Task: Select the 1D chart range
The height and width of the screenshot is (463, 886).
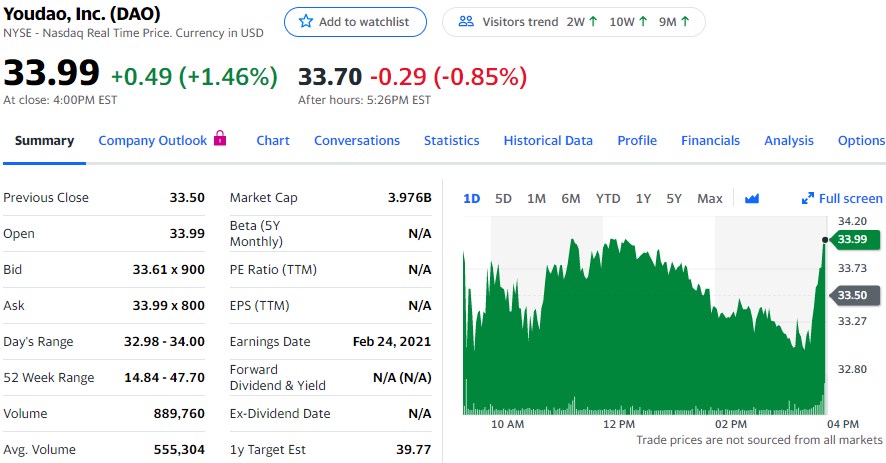Action: click(471, 198)
